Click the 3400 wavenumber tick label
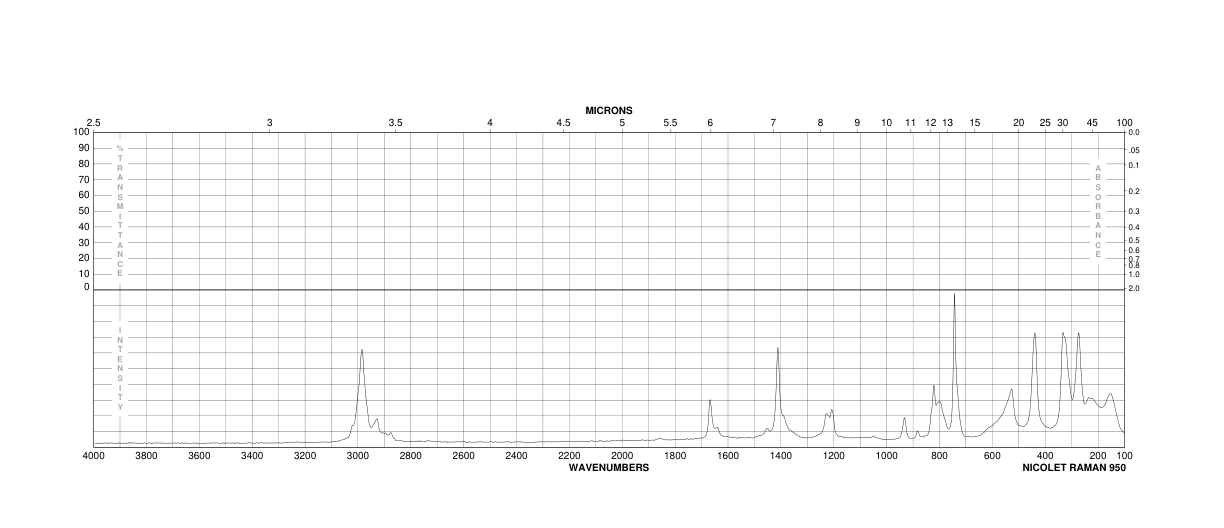Viewport: 1224px width, 528px height. (x=252, y=456)
